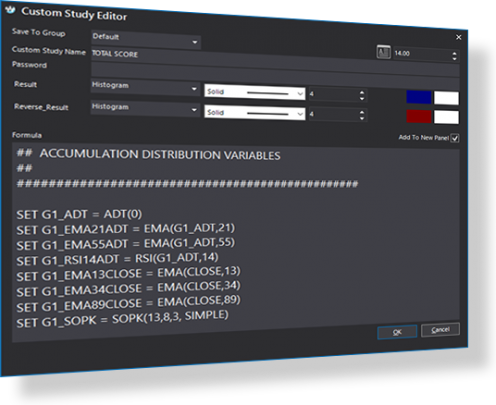The width and height of the screenshot is (496, 405).
Task: Decrease the font size stepper value
Action: coord(454,59)
